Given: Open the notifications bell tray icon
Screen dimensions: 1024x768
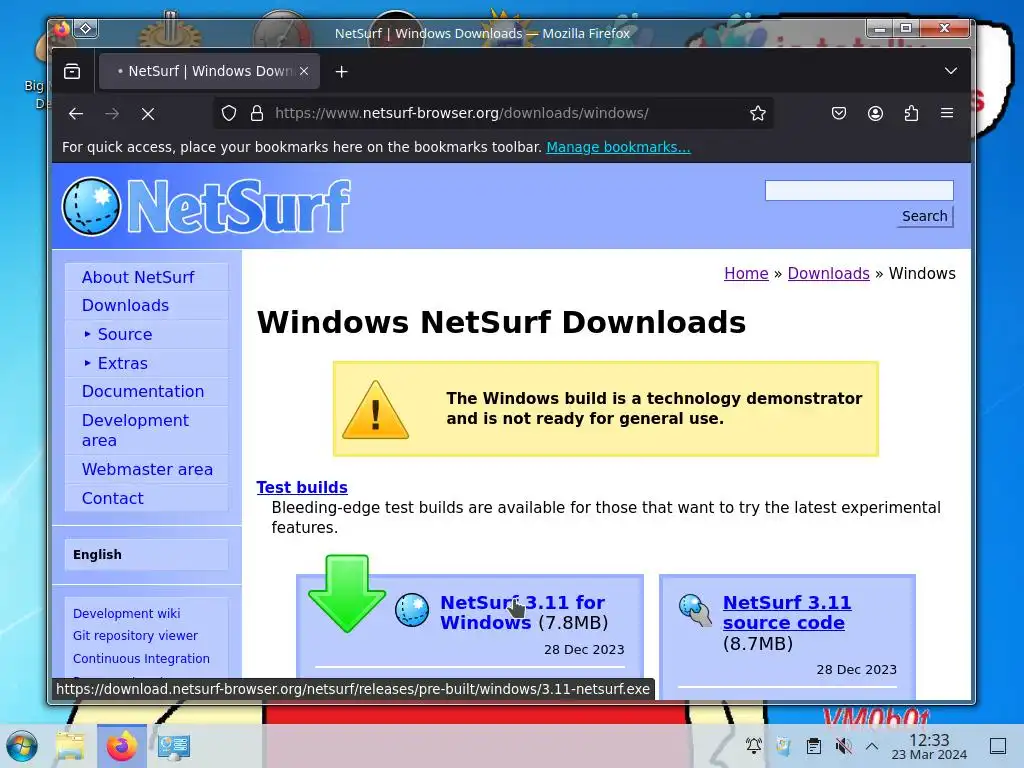Looking at the screenshot, I should (x=754, y=746).
